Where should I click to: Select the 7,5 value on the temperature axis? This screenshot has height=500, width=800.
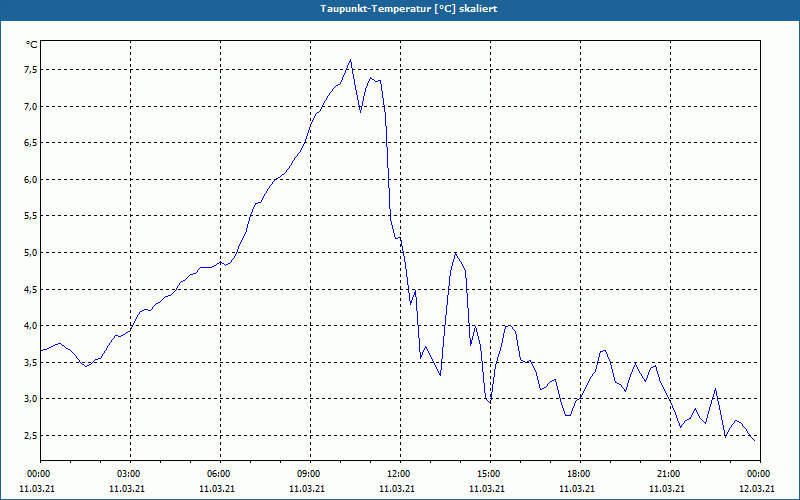coord(31,70)
